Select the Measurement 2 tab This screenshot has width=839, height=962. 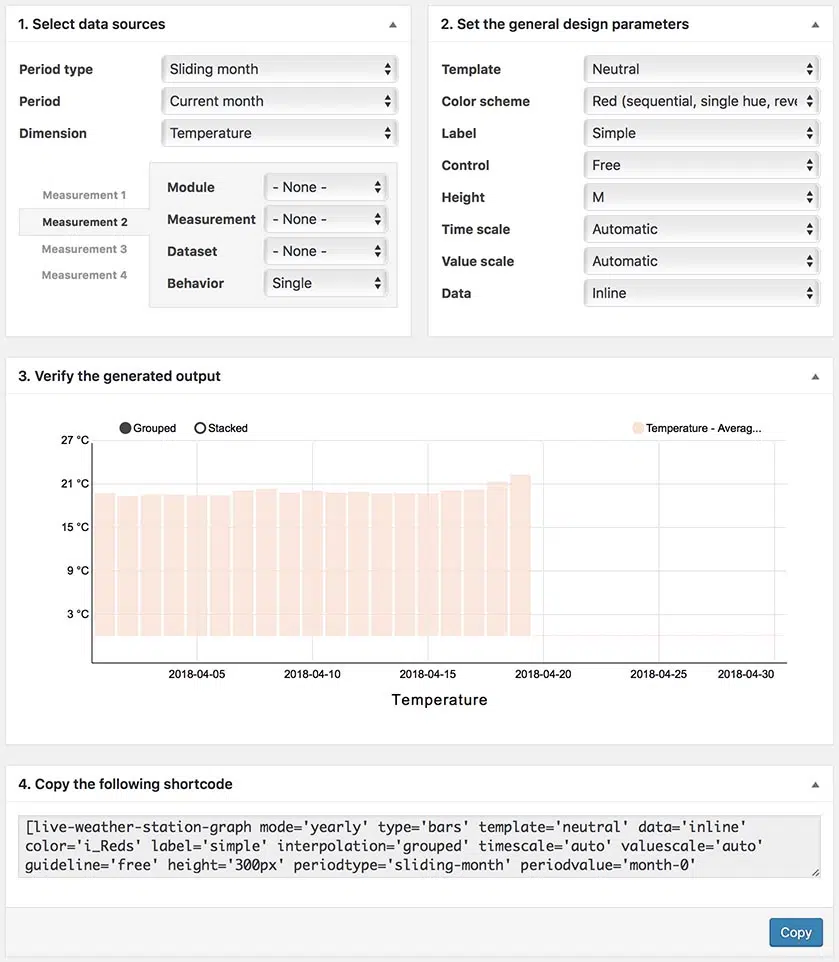click(x=85, y=222)
